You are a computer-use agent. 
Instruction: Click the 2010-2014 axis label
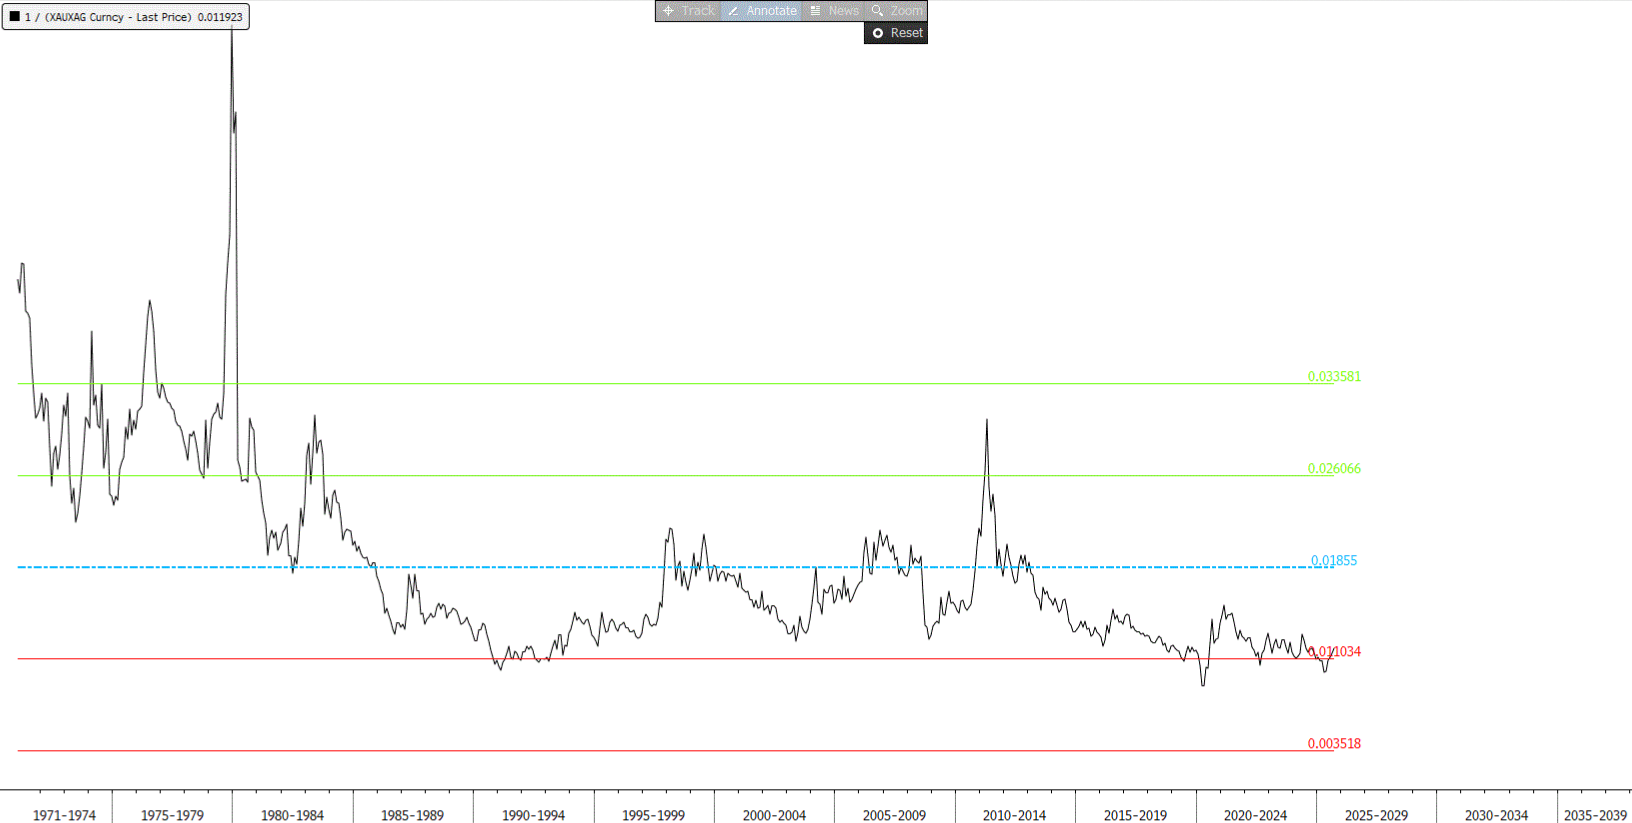(x=1014, y=815)
